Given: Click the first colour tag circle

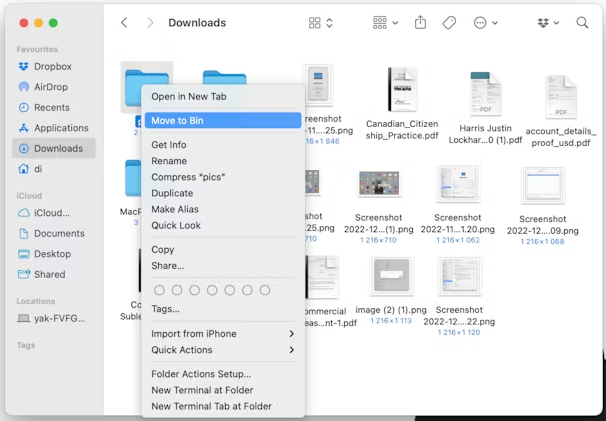Looking at the screenshot, I should (x=159, y=290).
